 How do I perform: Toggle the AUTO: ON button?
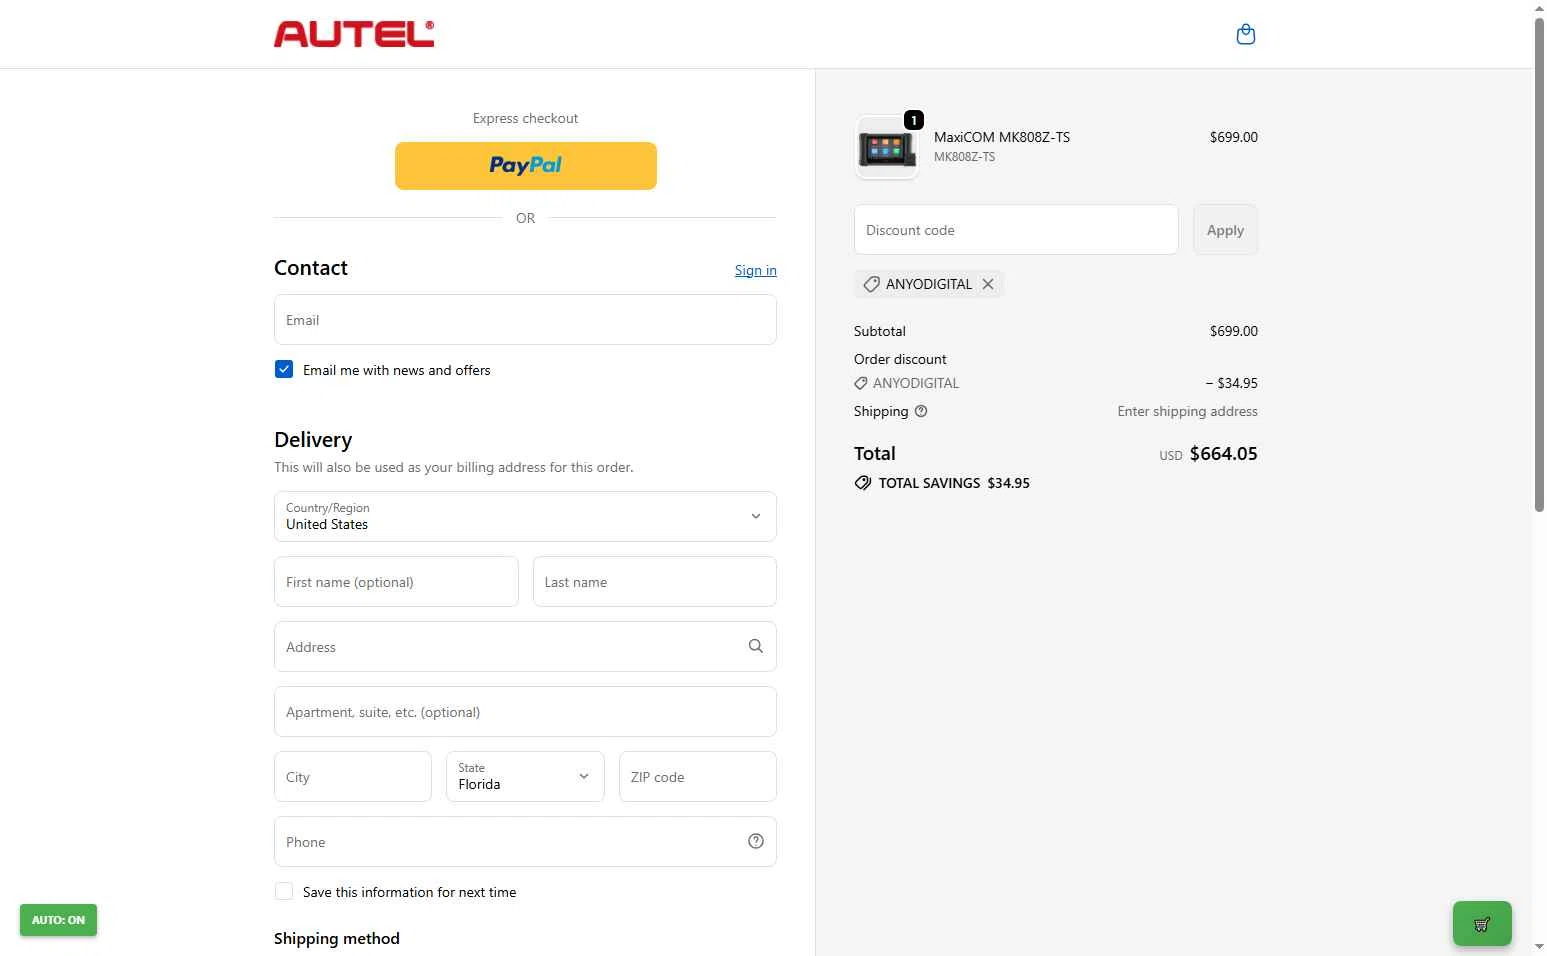click(x=58, y=920)
